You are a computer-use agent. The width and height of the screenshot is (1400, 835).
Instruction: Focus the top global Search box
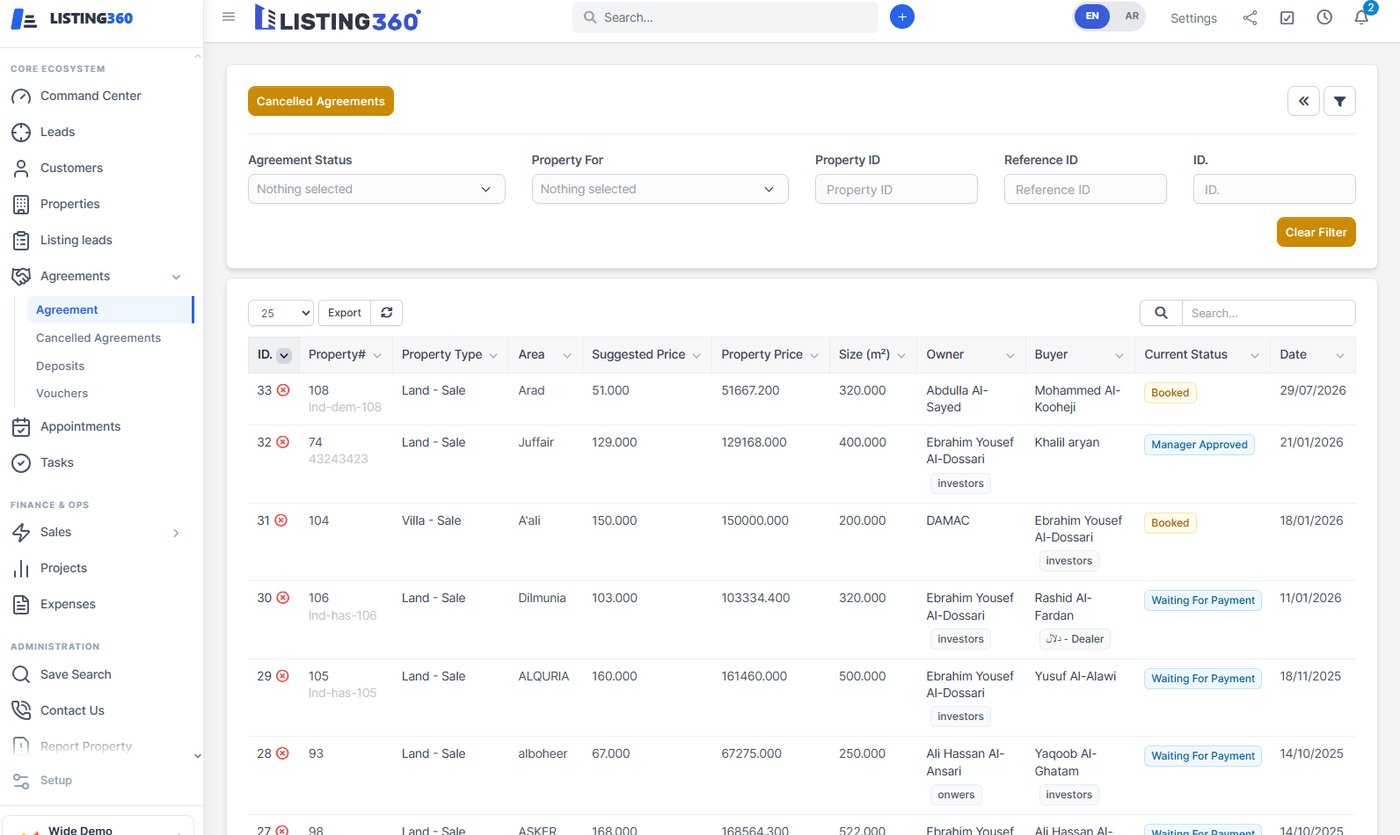tap(725, 17)
